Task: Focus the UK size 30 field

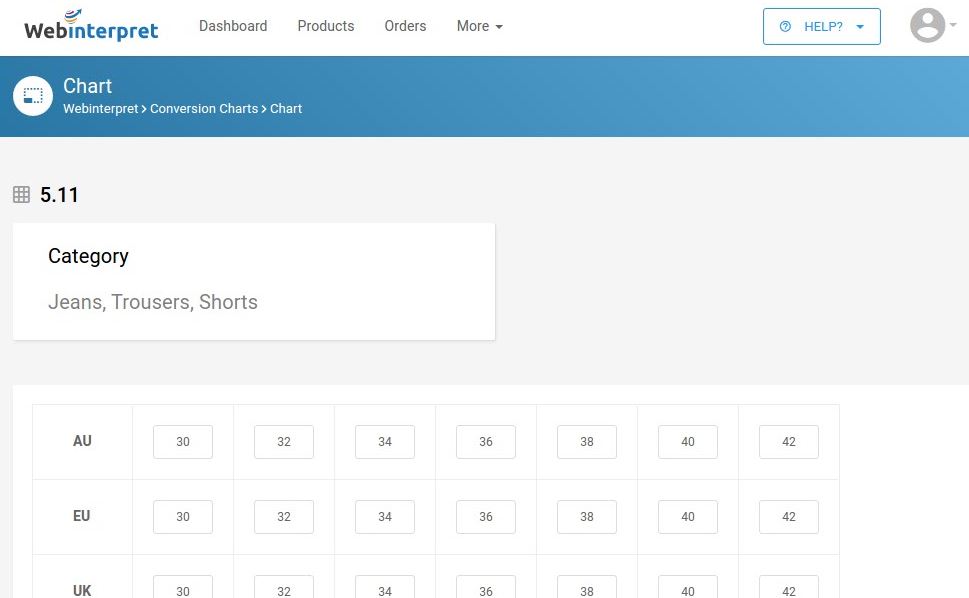Action: coord(183,587)
